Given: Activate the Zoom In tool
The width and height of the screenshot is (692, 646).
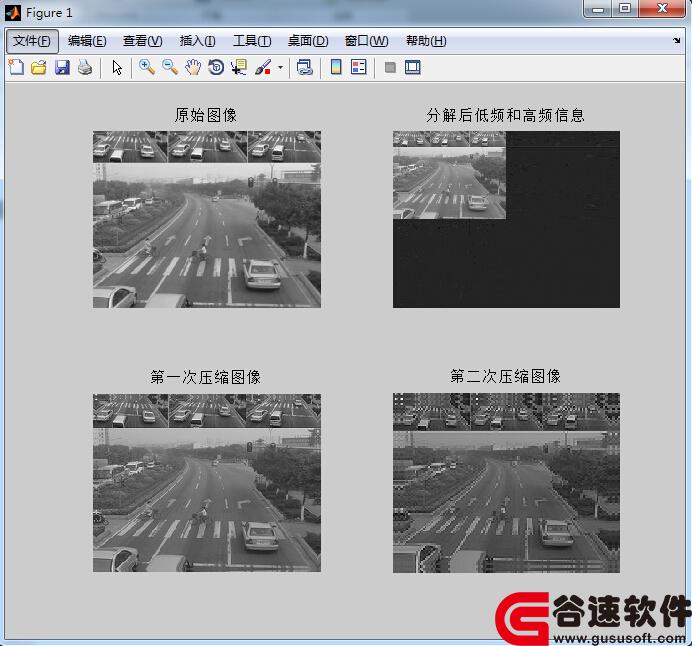Looking at the screenshot, I should pos(147,68).
